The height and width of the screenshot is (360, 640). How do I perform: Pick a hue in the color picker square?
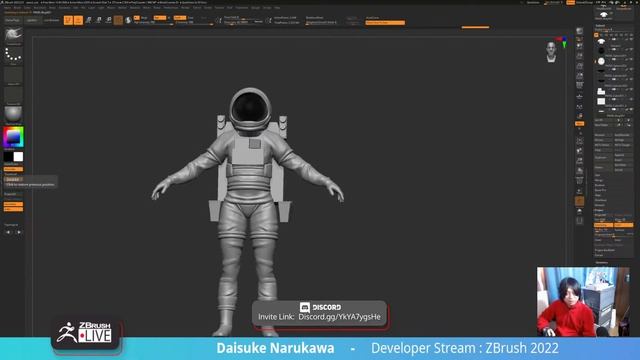click(x=13, y=137)
